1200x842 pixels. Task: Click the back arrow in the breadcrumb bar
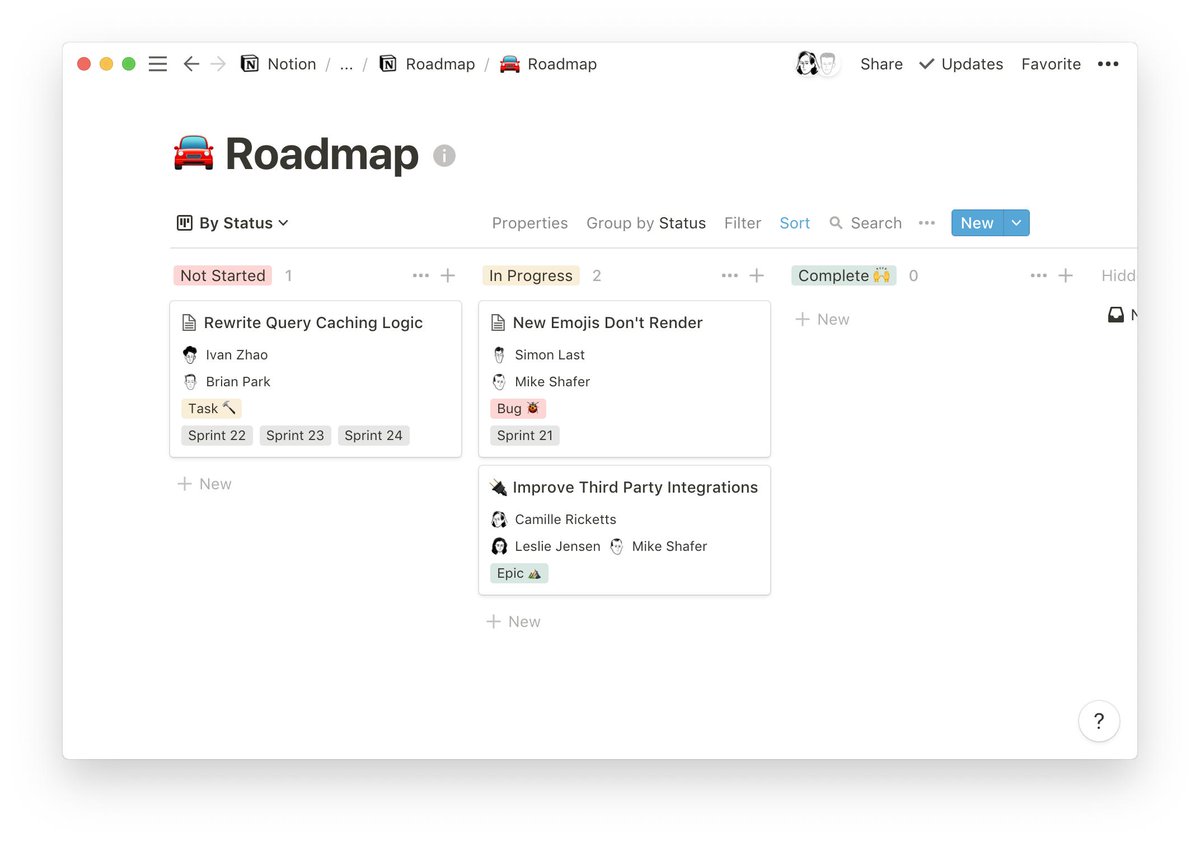click(191, 63)
